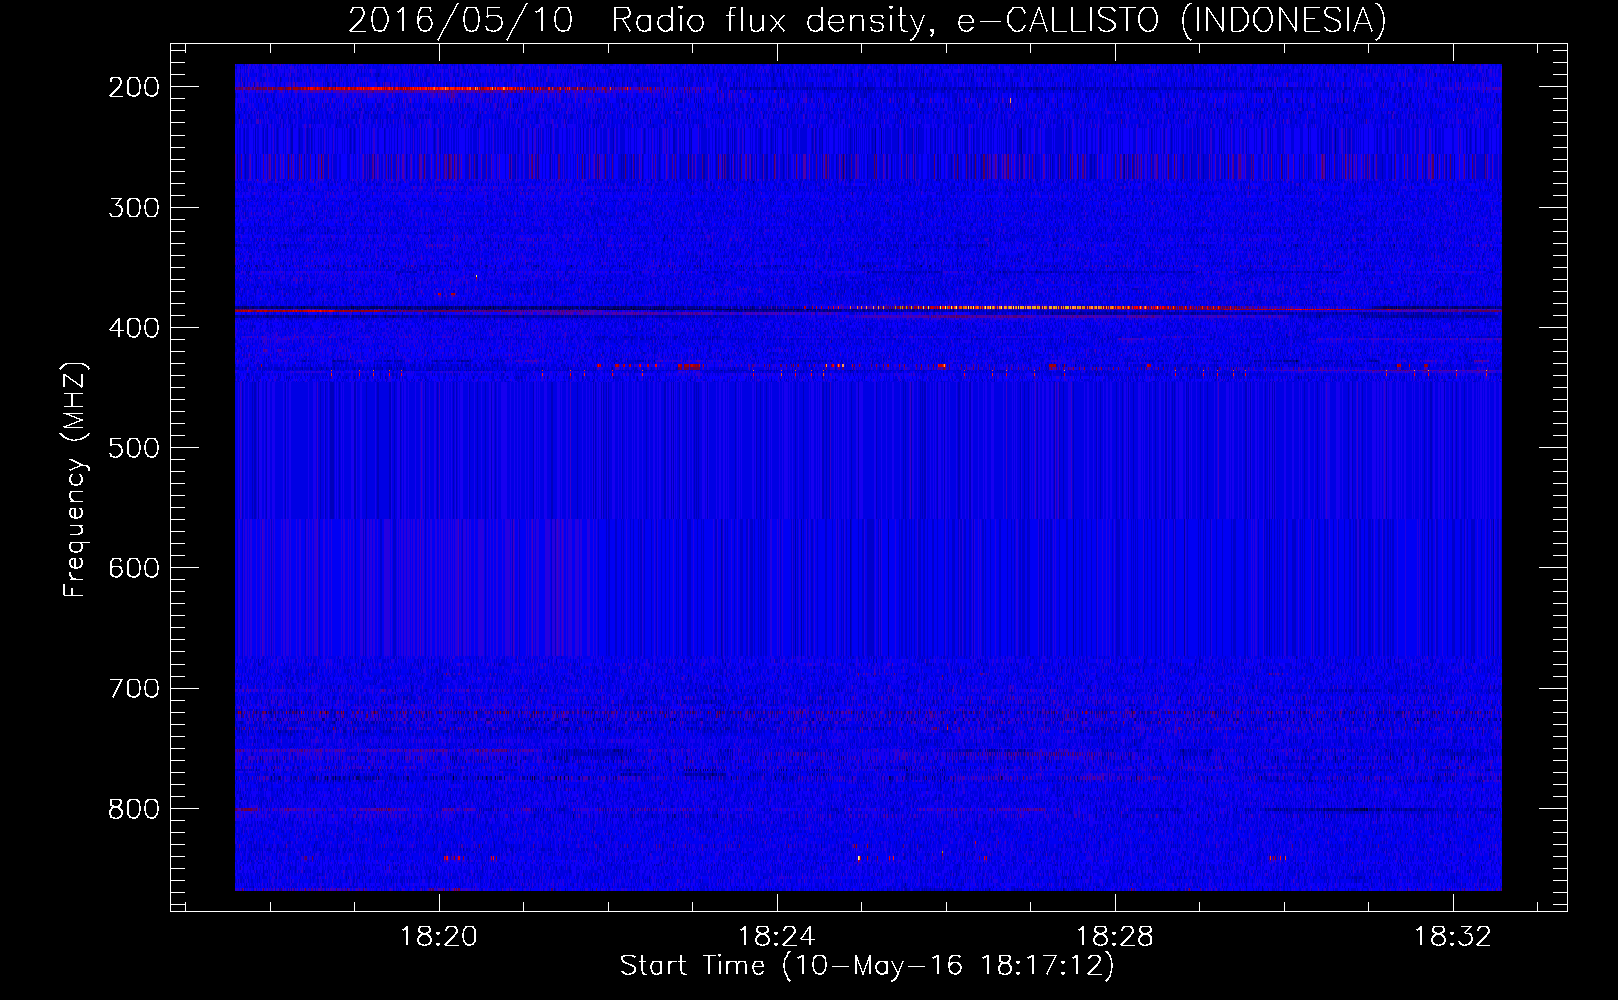Click the 300 frequency tick label

click(x=134, y=208)
